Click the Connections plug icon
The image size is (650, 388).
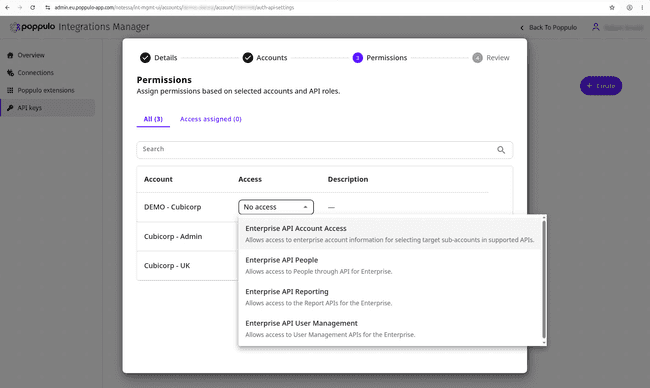[x=10, y=73]
